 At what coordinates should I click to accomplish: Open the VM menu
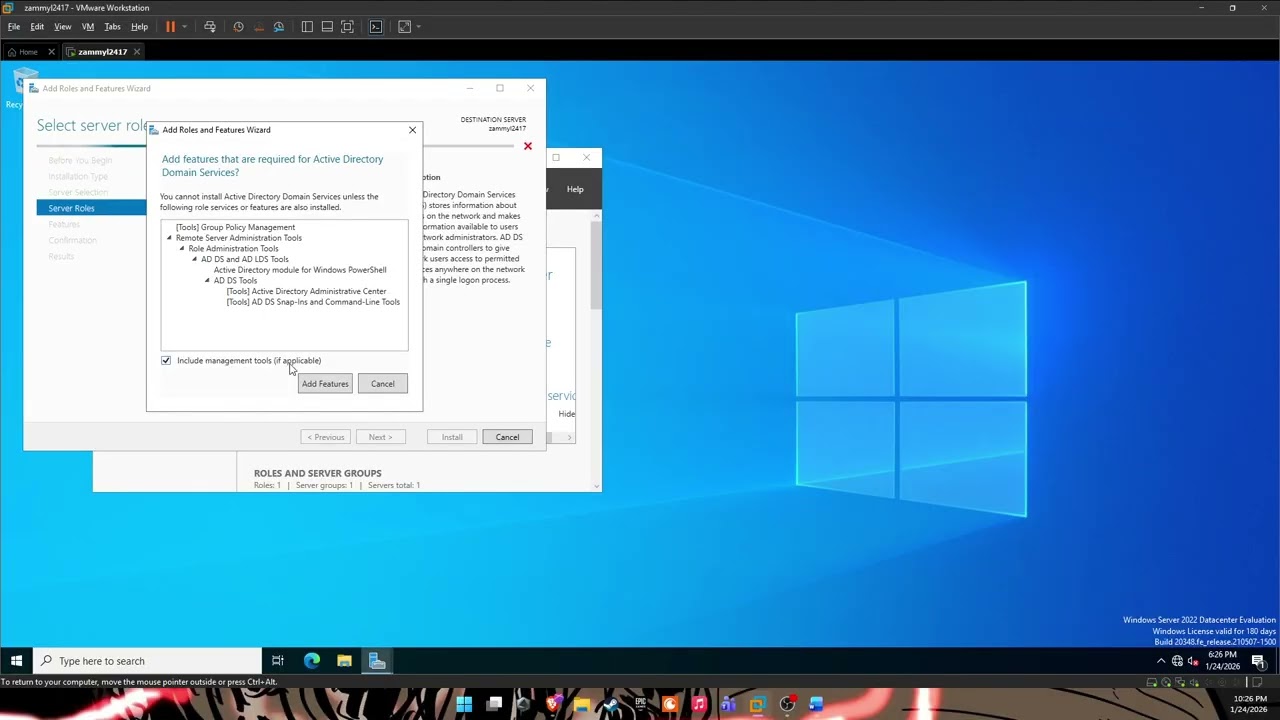88,27
